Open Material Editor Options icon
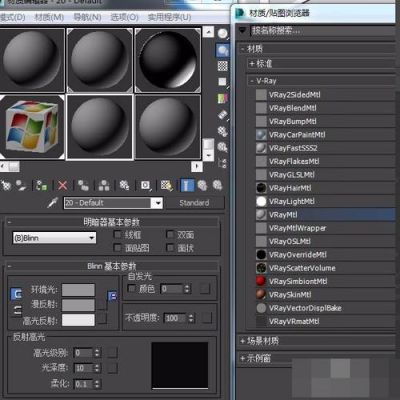 click(223, 131)
